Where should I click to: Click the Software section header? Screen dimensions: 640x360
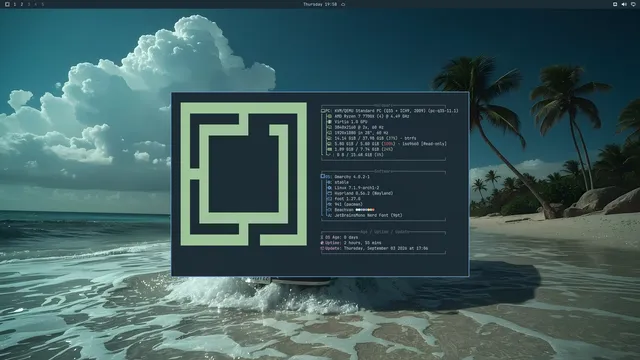pos(383,171)
